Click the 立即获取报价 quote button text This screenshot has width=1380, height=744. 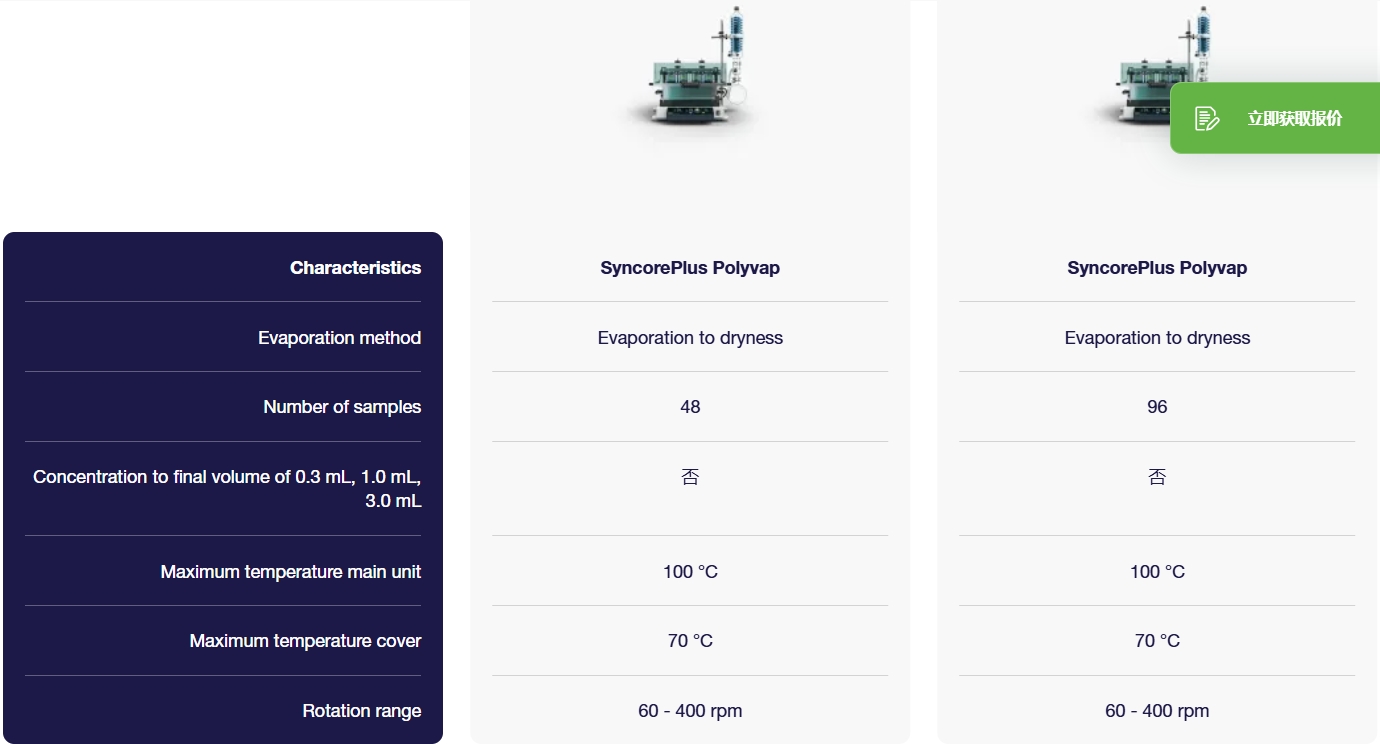pyautogui.click(x=1294, y=118)
